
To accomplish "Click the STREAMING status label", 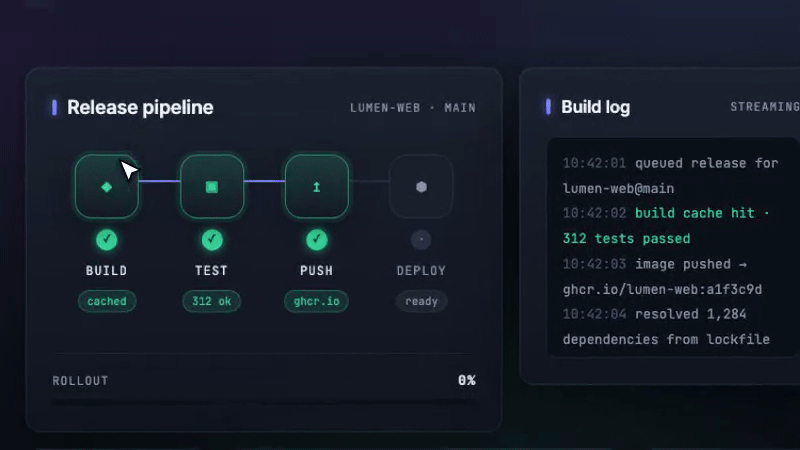I will coord(765,107).
